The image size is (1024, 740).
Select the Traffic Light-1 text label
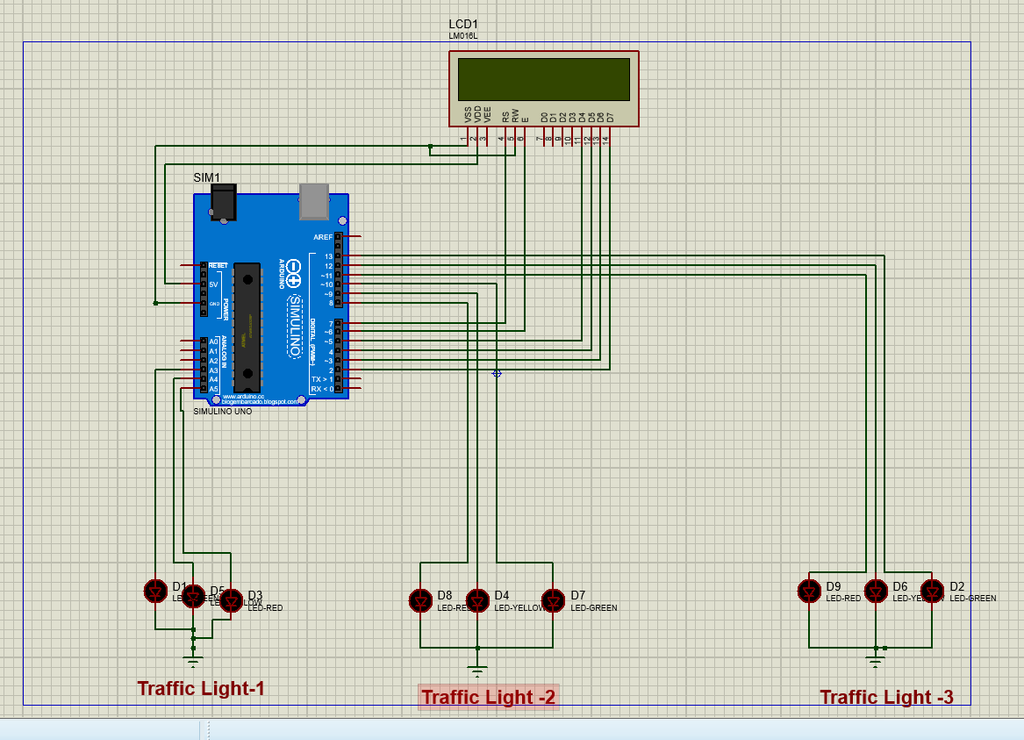[x=200, y=688]
